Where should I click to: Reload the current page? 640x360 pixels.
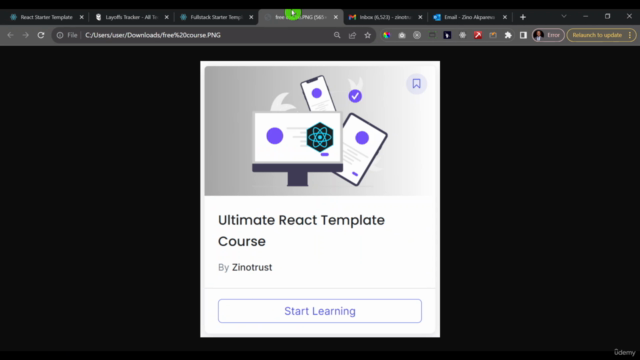click(x=41, y=35)
